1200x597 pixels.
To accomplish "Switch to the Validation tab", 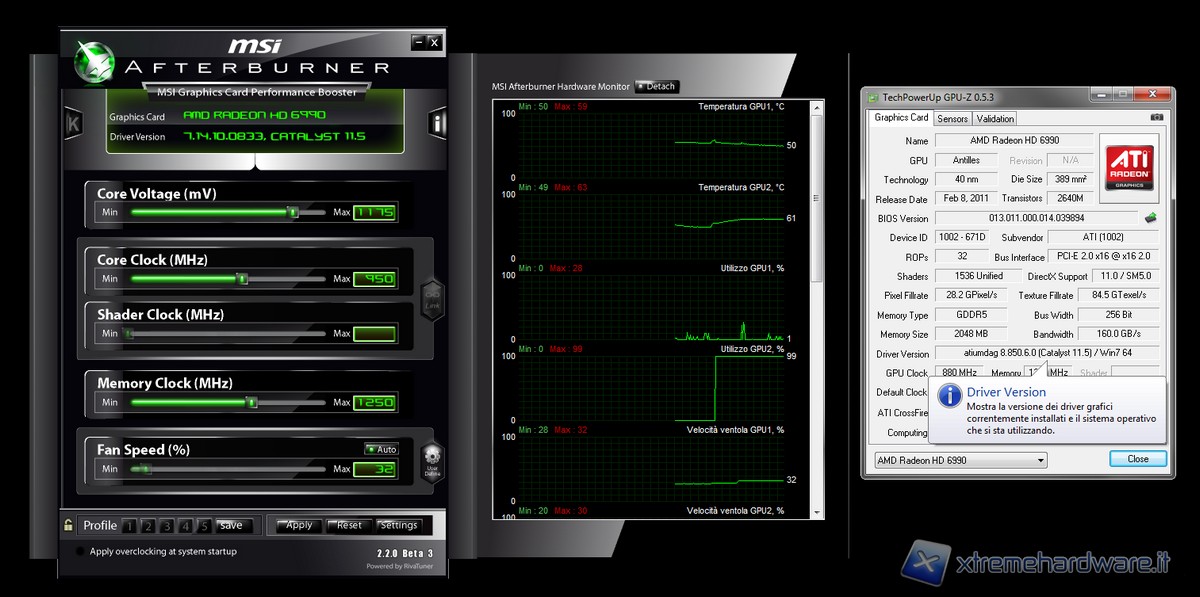I will point(994,118).
